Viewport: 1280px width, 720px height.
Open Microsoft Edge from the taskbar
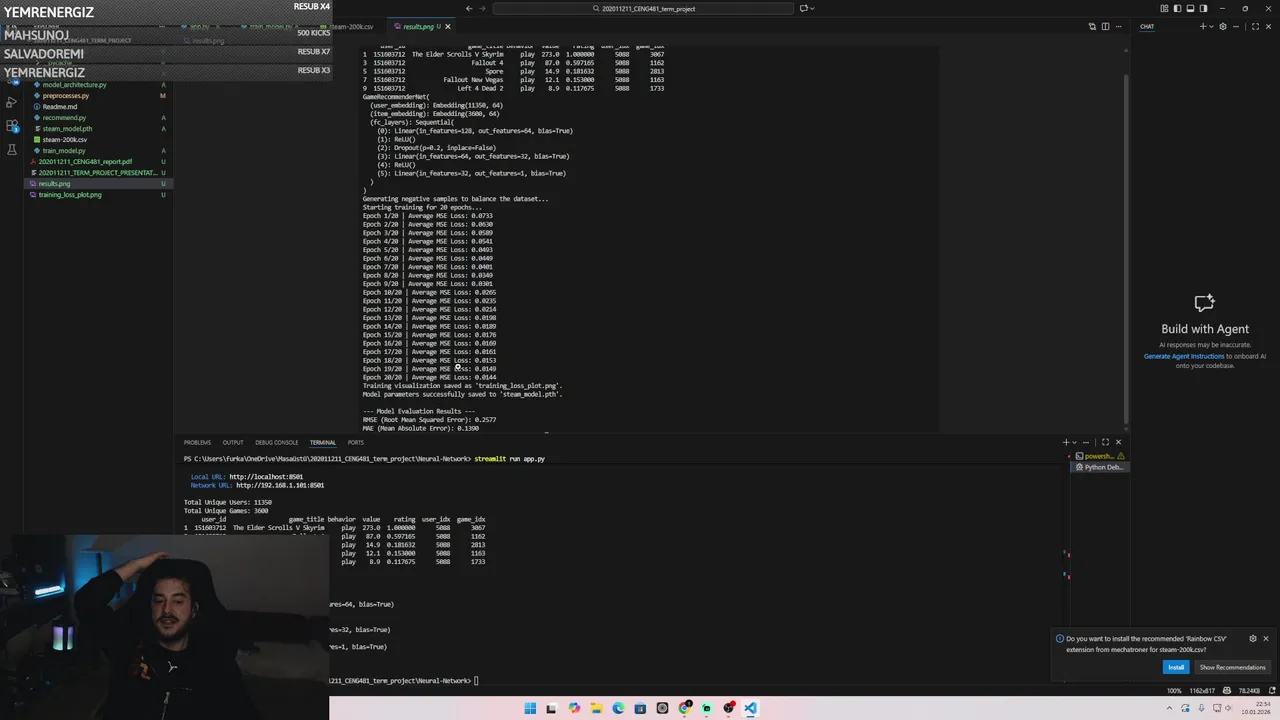(618, 708)
